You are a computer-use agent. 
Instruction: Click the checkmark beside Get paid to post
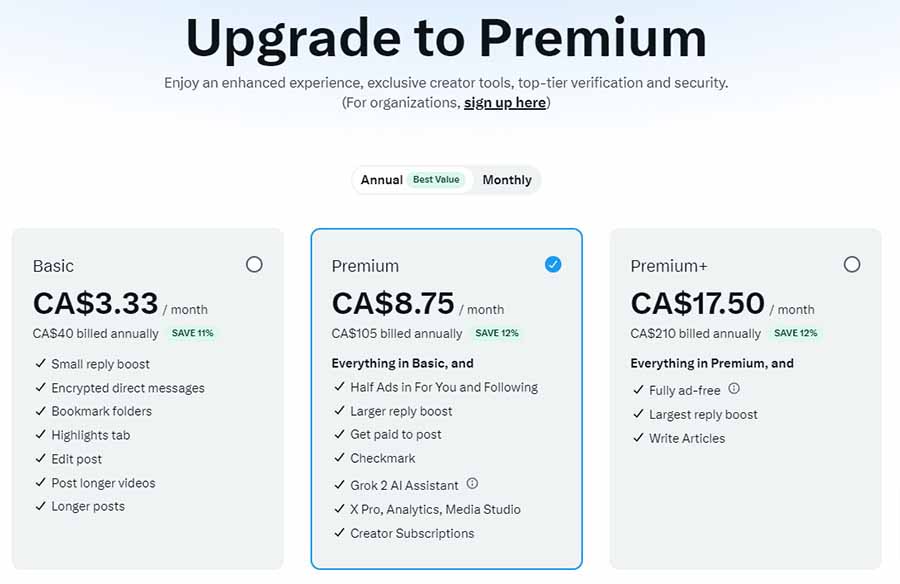339,435
